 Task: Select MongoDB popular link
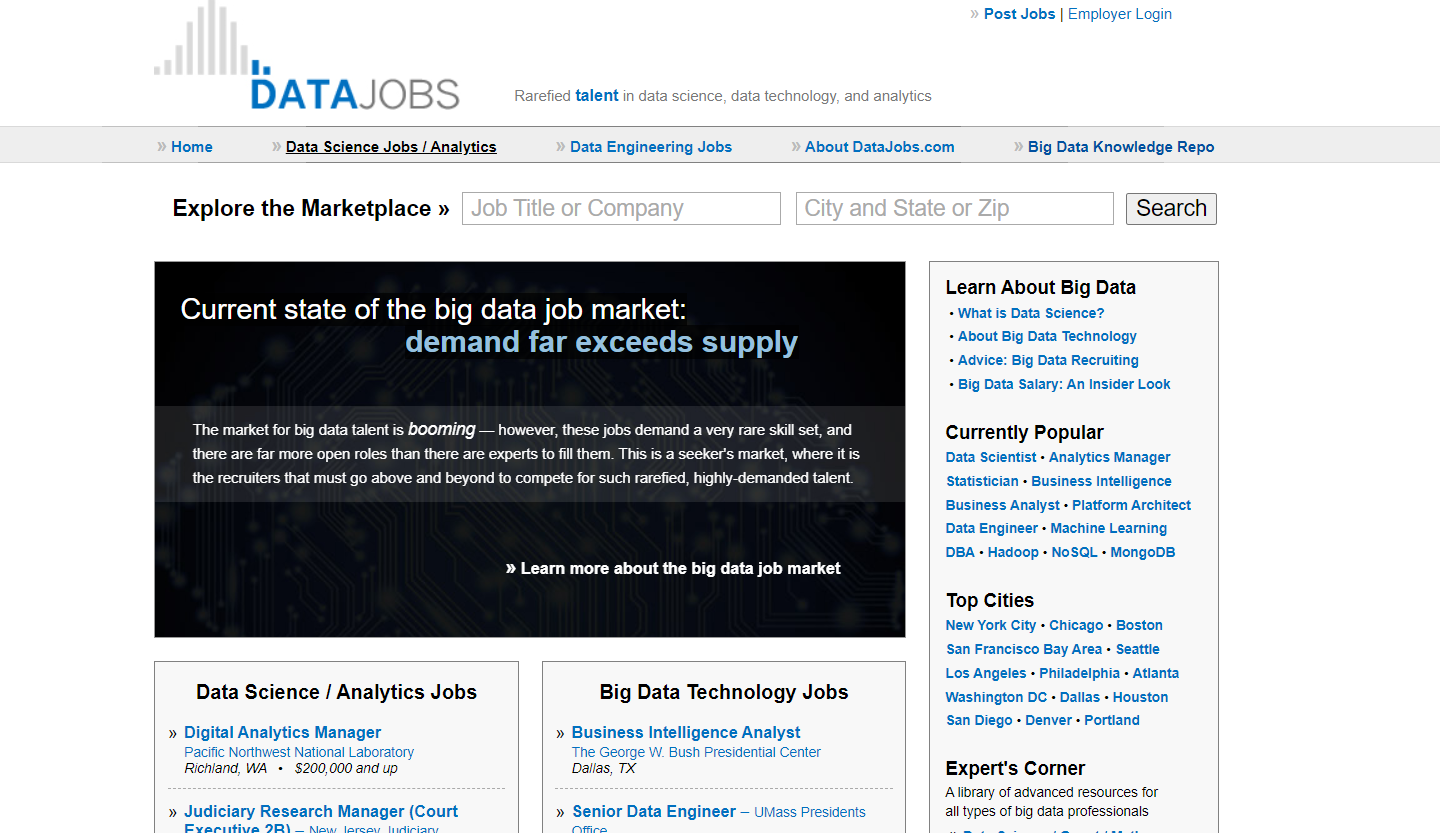(x=1143, y=552)
